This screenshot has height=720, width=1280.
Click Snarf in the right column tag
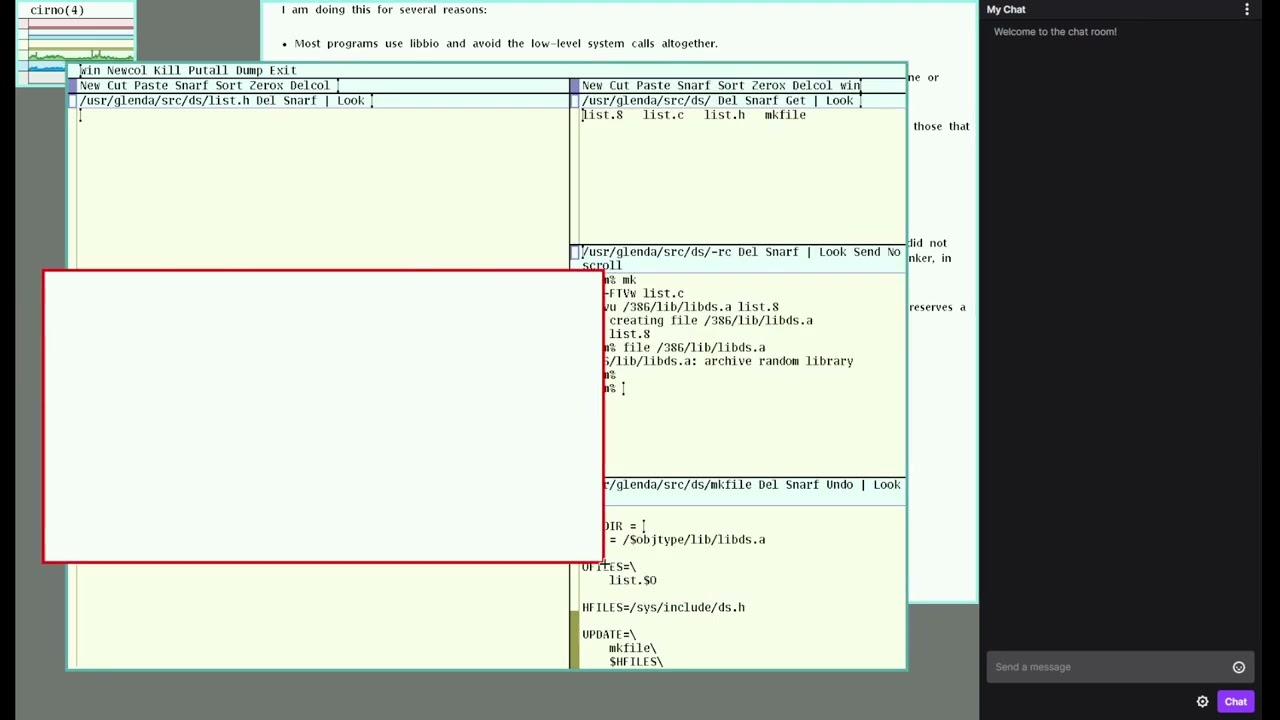click(x=694, y=86)
